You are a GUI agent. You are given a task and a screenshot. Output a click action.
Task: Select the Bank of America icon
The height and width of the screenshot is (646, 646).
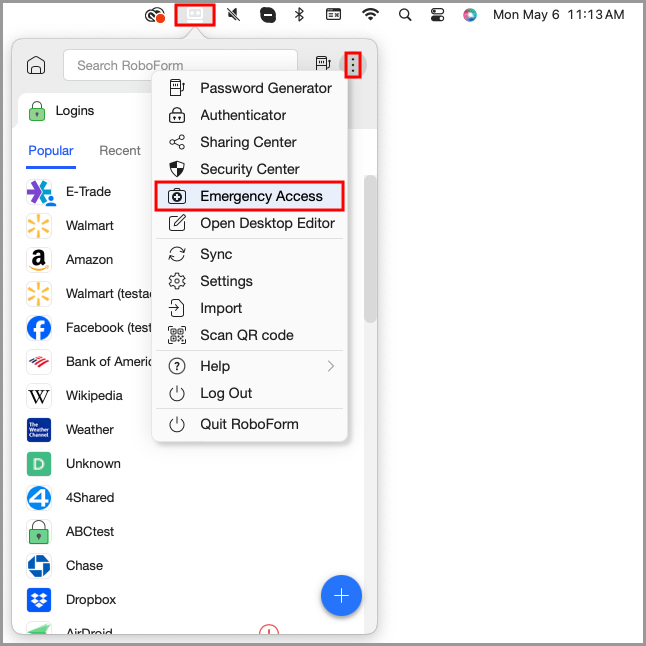39,362
